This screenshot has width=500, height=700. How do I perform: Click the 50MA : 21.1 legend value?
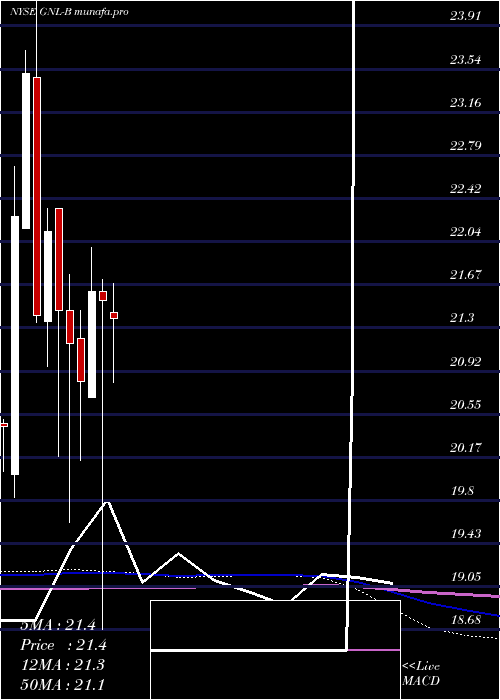tap(62, 684)
